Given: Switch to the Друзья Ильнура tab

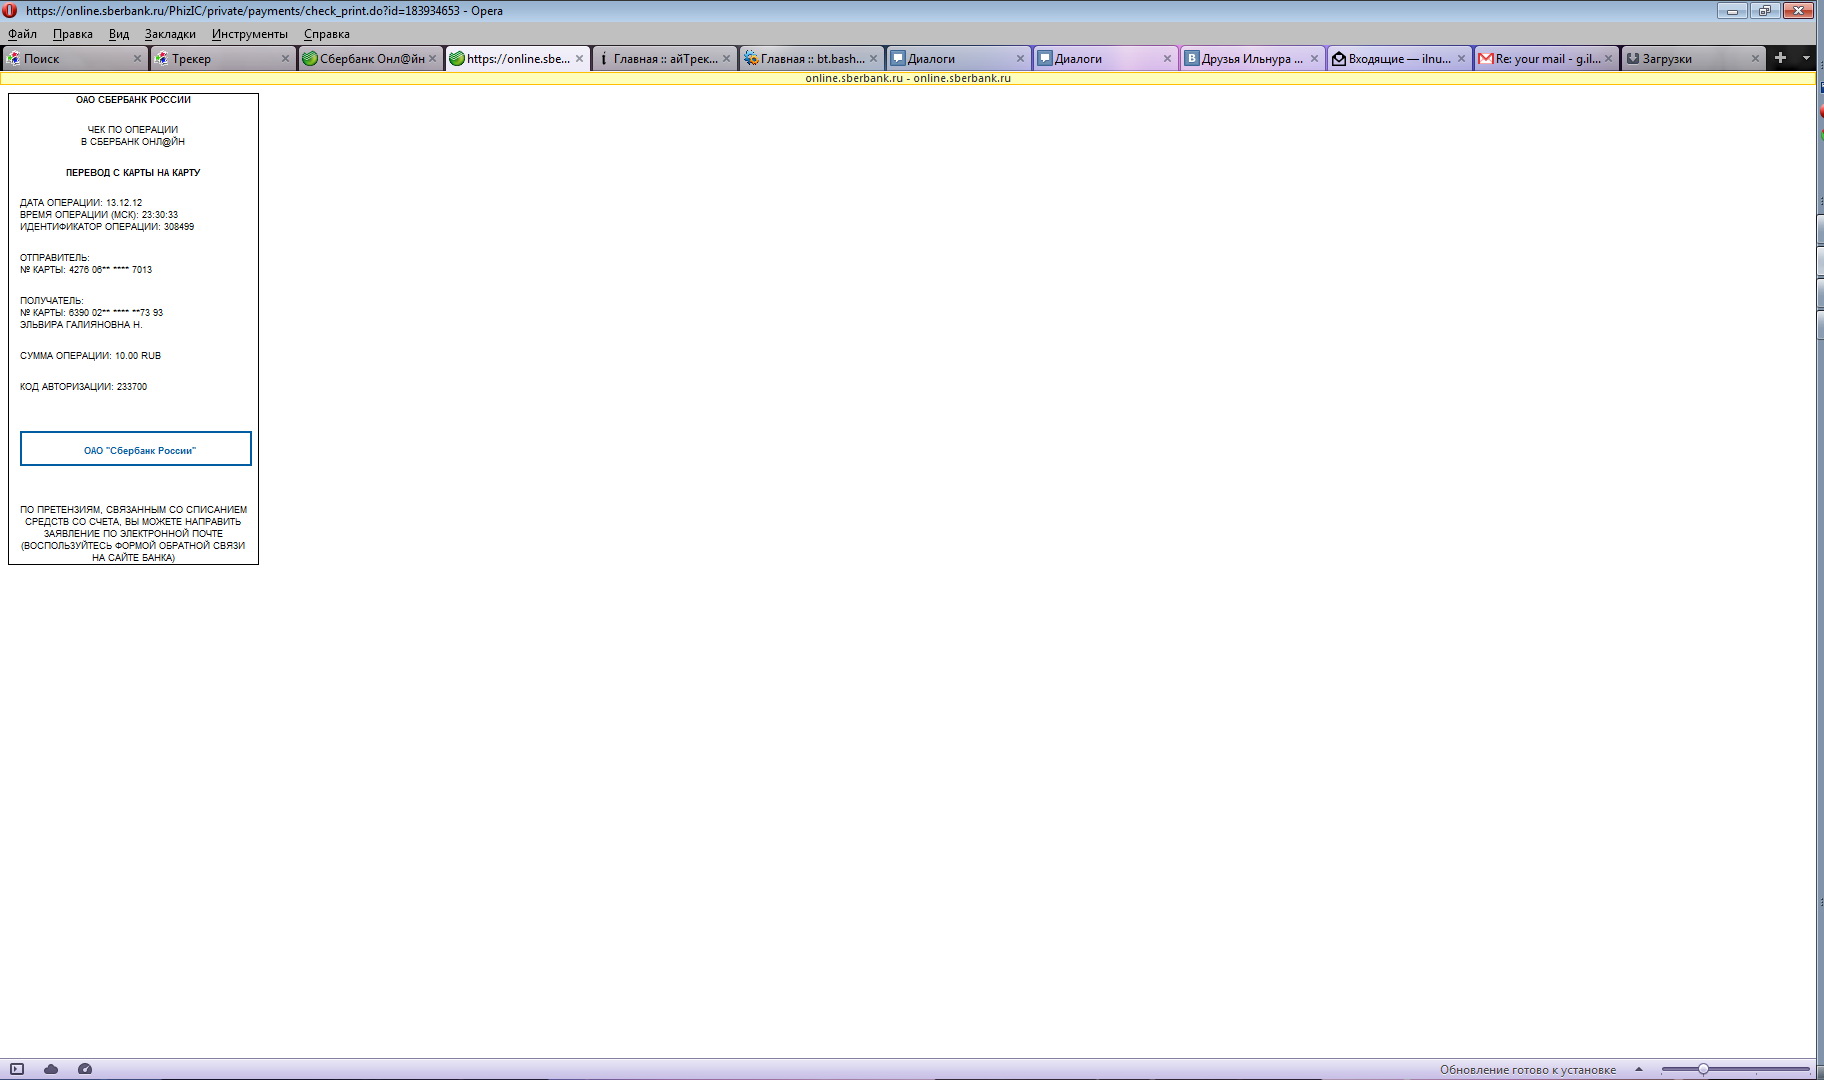Looking at the screenshot, I should pyautogui.click(x=1252, y=59).
